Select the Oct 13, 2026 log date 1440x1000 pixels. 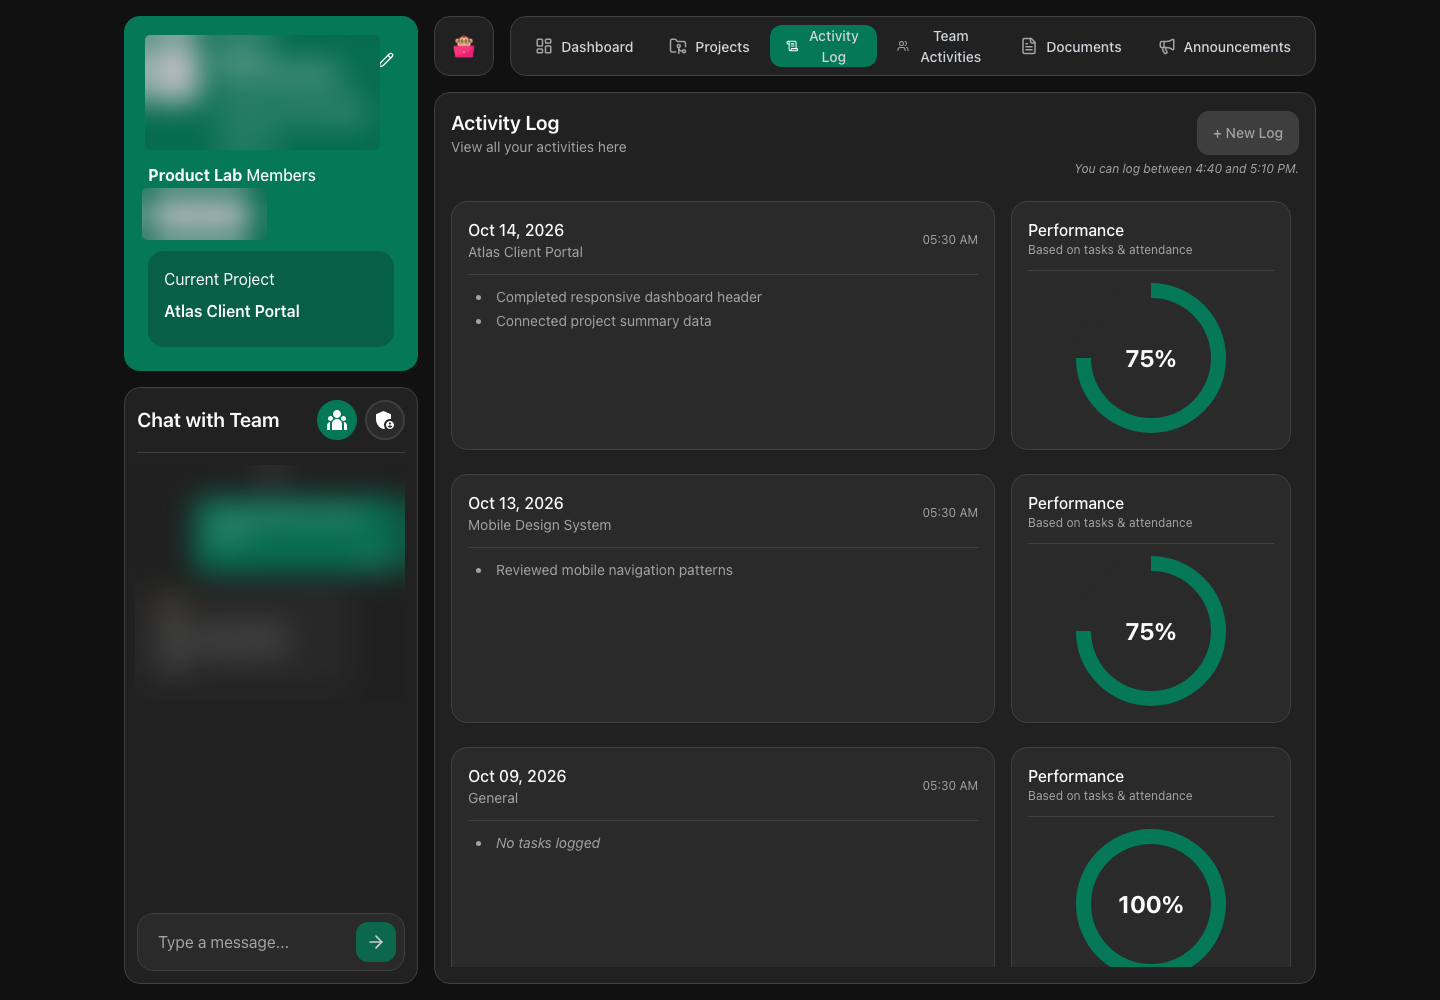[x=516, y=503]
